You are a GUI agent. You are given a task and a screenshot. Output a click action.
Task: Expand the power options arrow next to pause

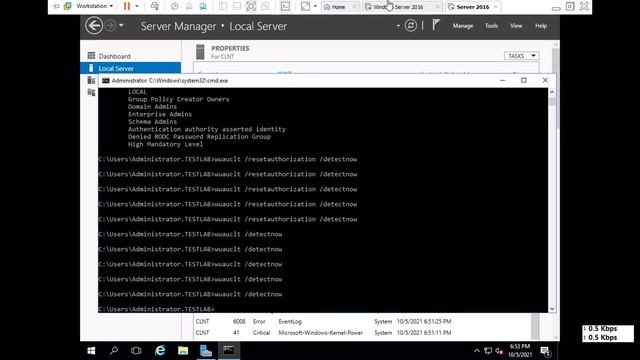pyautogui.click(x=137, y=6)
